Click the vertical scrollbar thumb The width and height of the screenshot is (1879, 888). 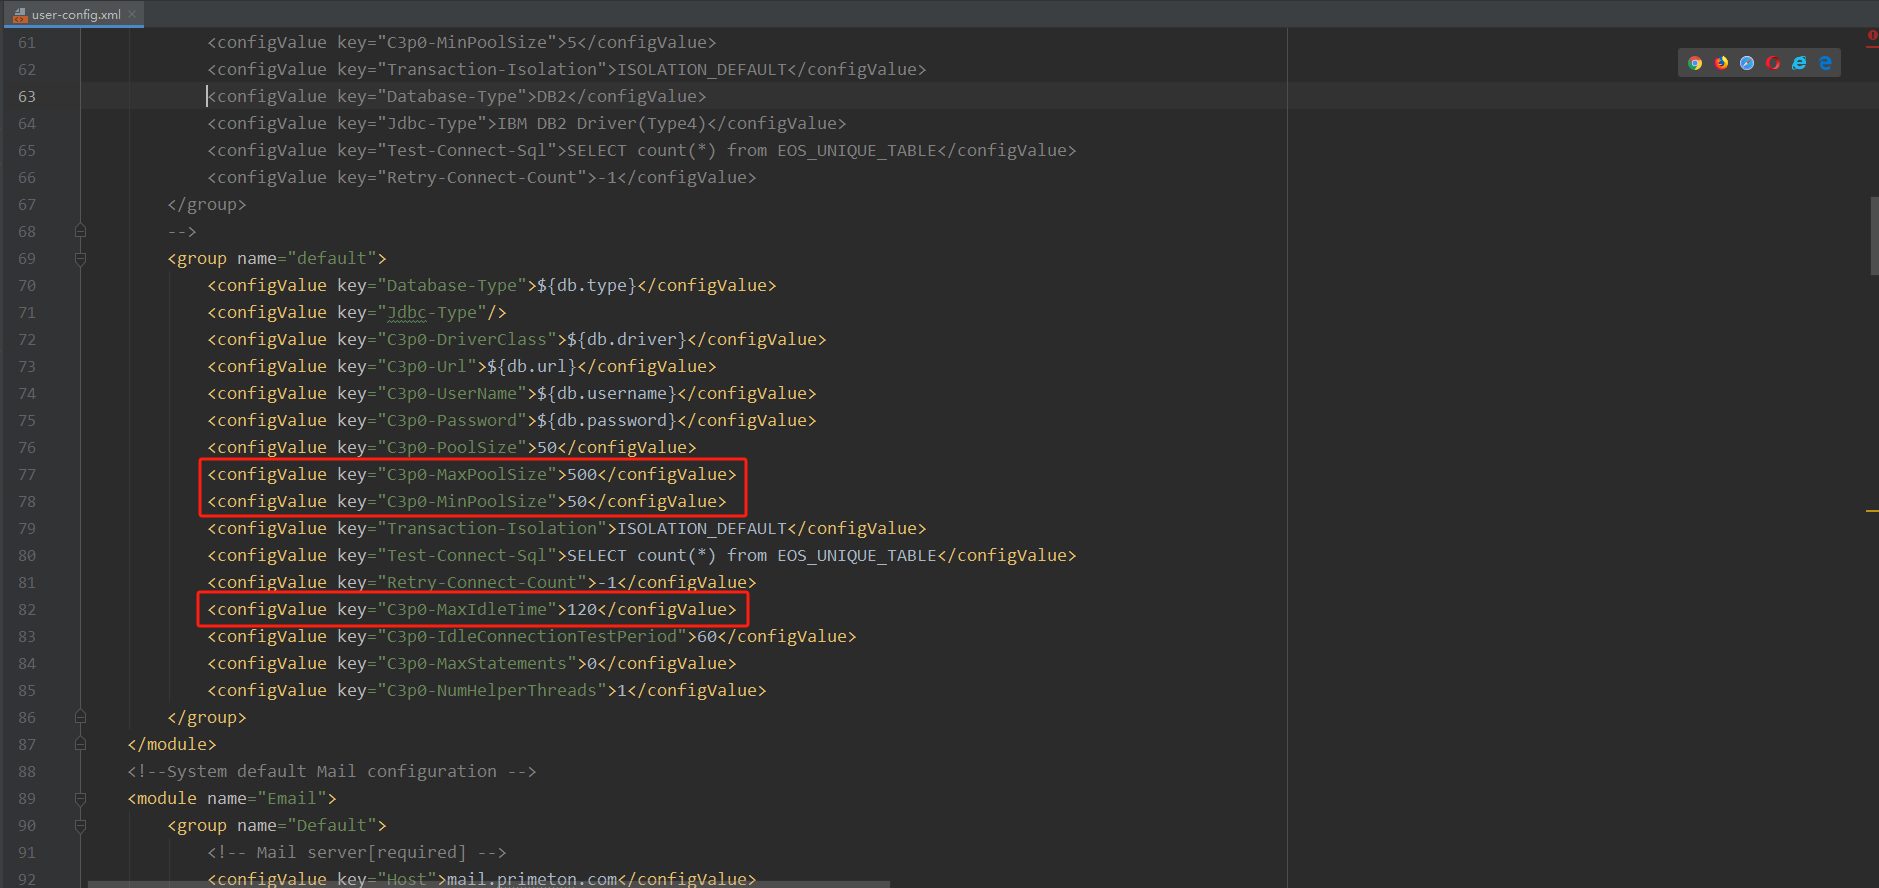(x=1874, y=235)
